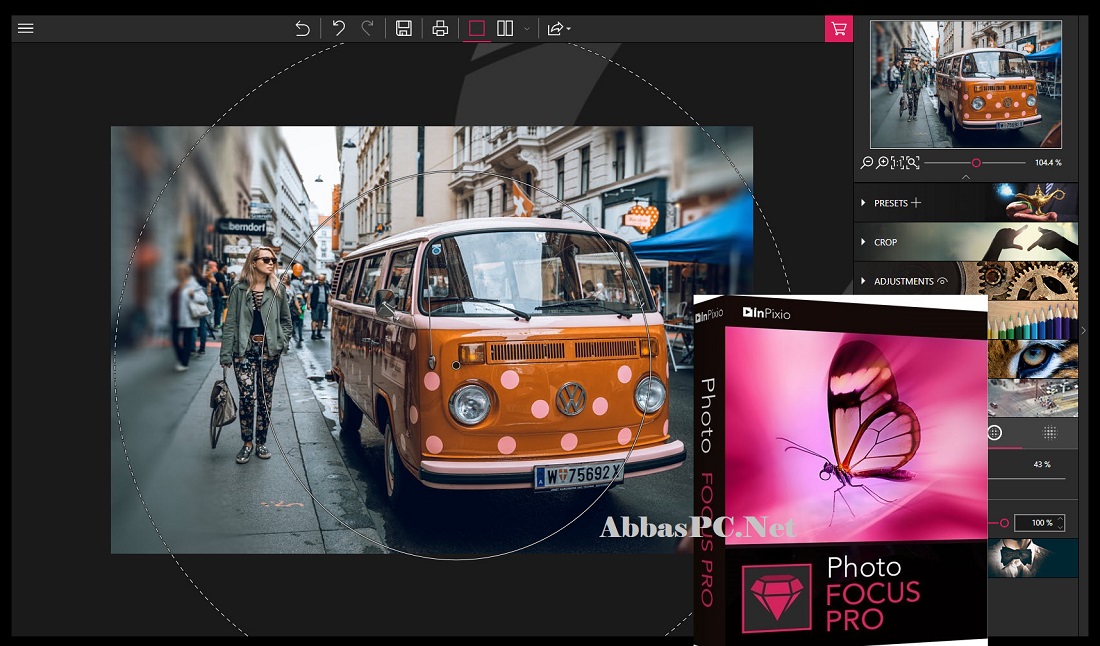Open the pink shopping cart
1100x646 pixels.
pos(838,29)
